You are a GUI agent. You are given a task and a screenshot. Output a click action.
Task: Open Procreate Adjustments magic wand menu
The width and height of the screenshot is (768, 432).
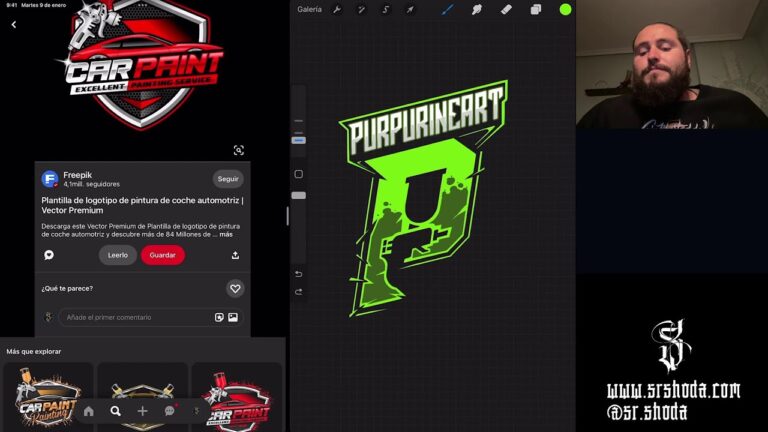[x=361, y=9]
